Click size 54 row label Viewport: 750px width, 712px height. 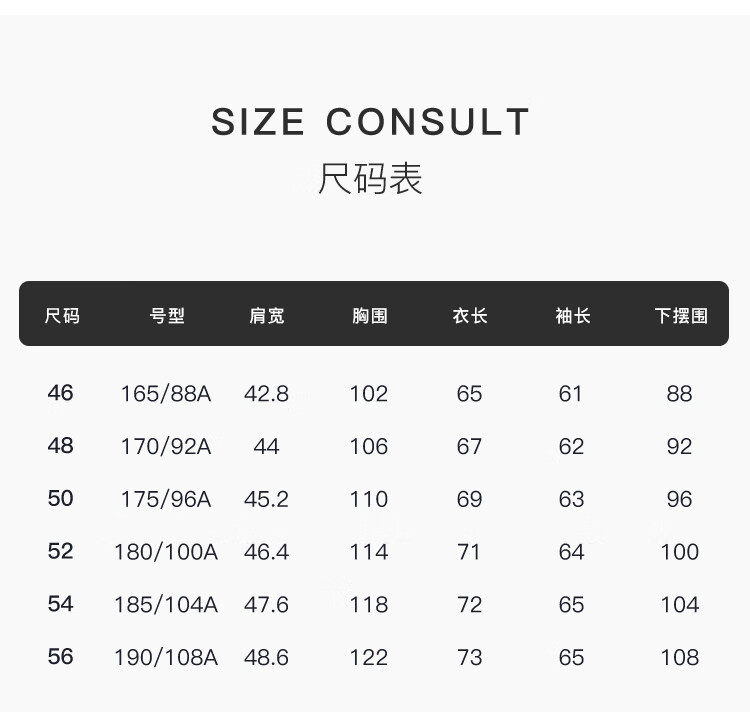coord(60,603)
